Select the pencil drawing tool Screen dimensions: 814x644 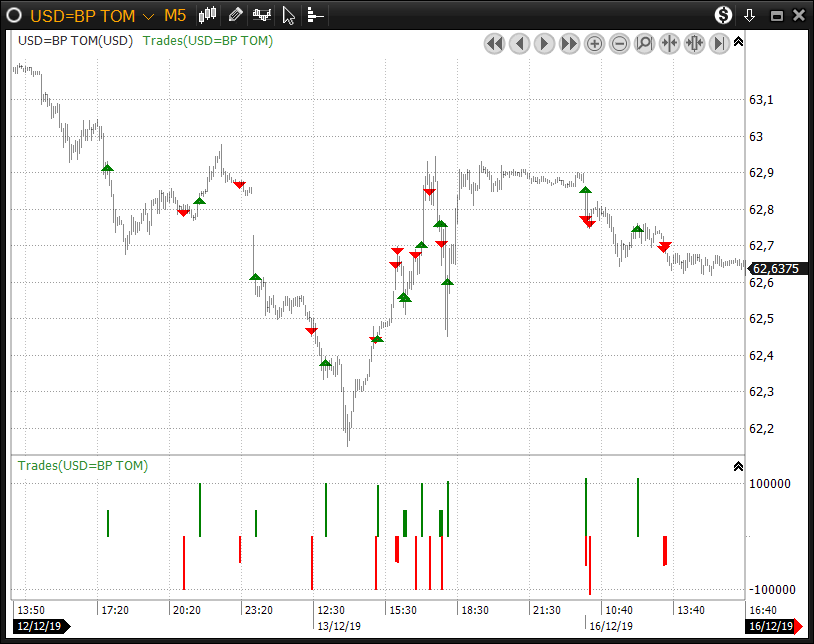[x=235, y=15]
